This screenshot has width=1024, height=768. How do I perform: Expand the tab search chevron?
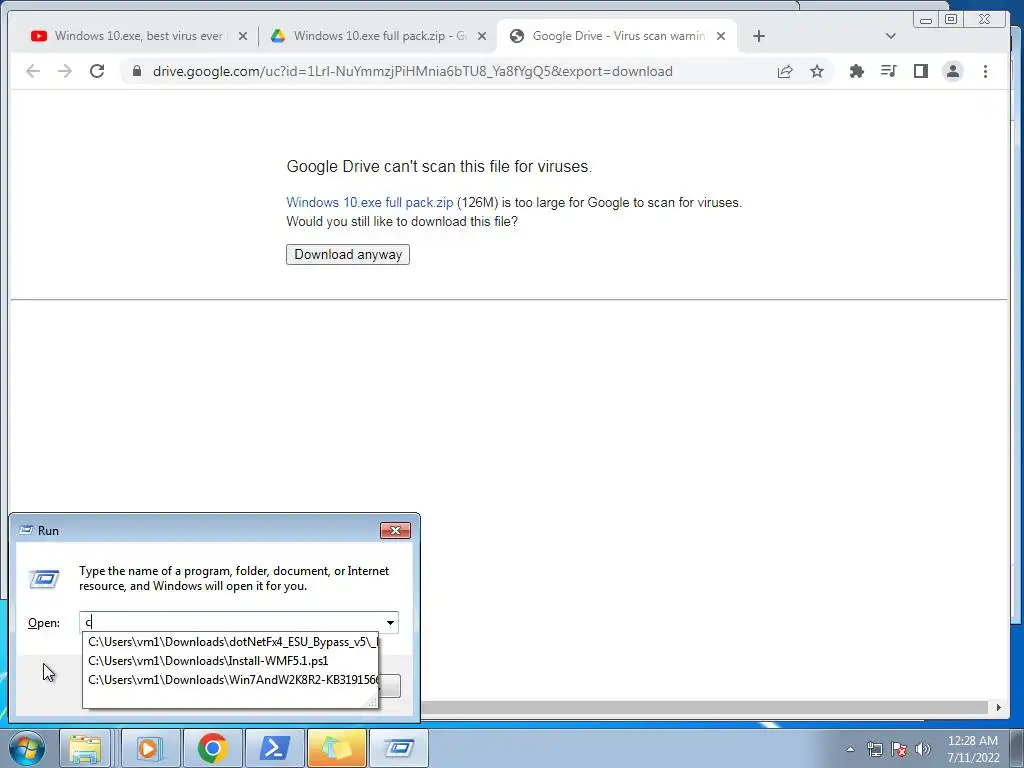coord(890,36)
